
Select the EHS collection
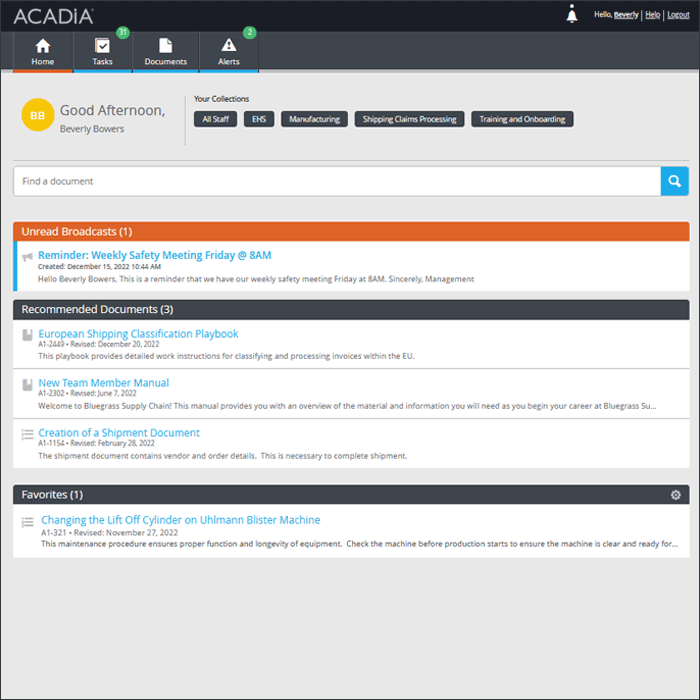tap(259, 119)
